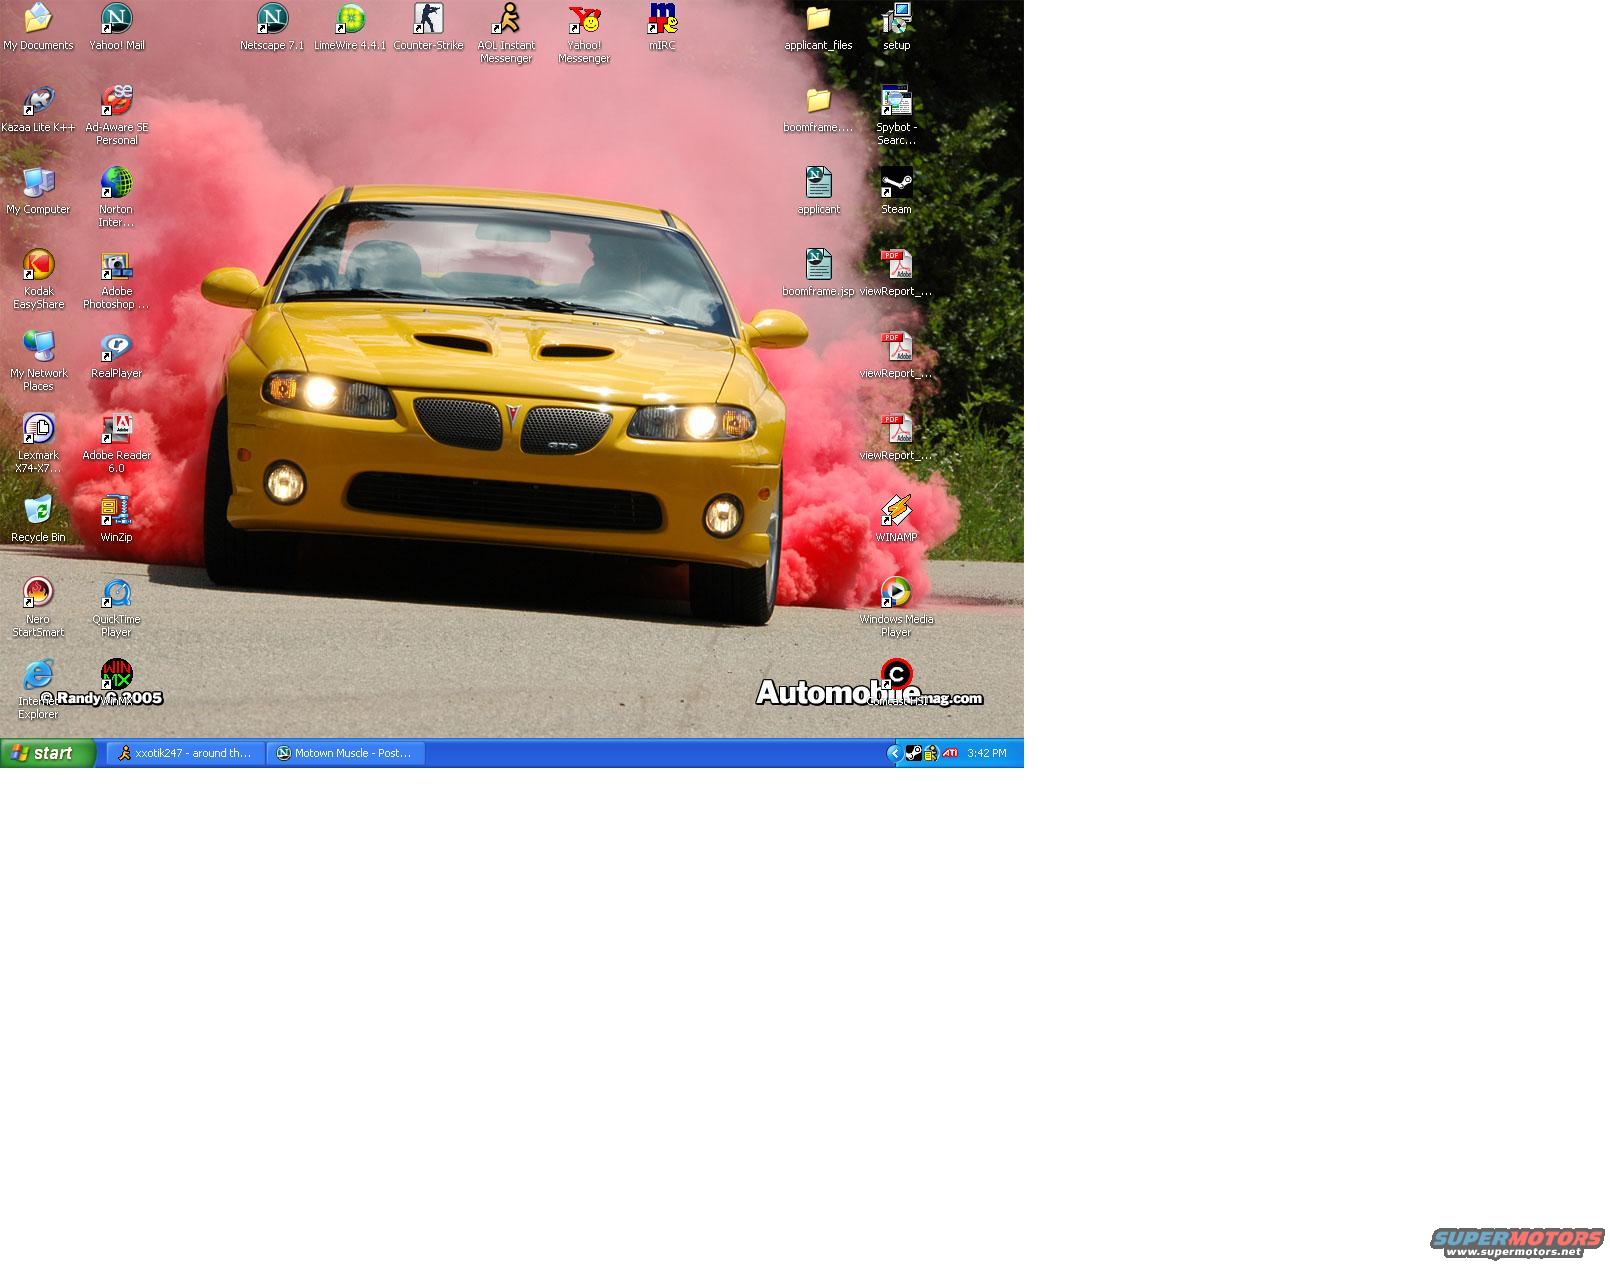This screenshot has width=1610, height=1265.
Task: Open the Netscape 7.1 shortcut
Action: 272,27
